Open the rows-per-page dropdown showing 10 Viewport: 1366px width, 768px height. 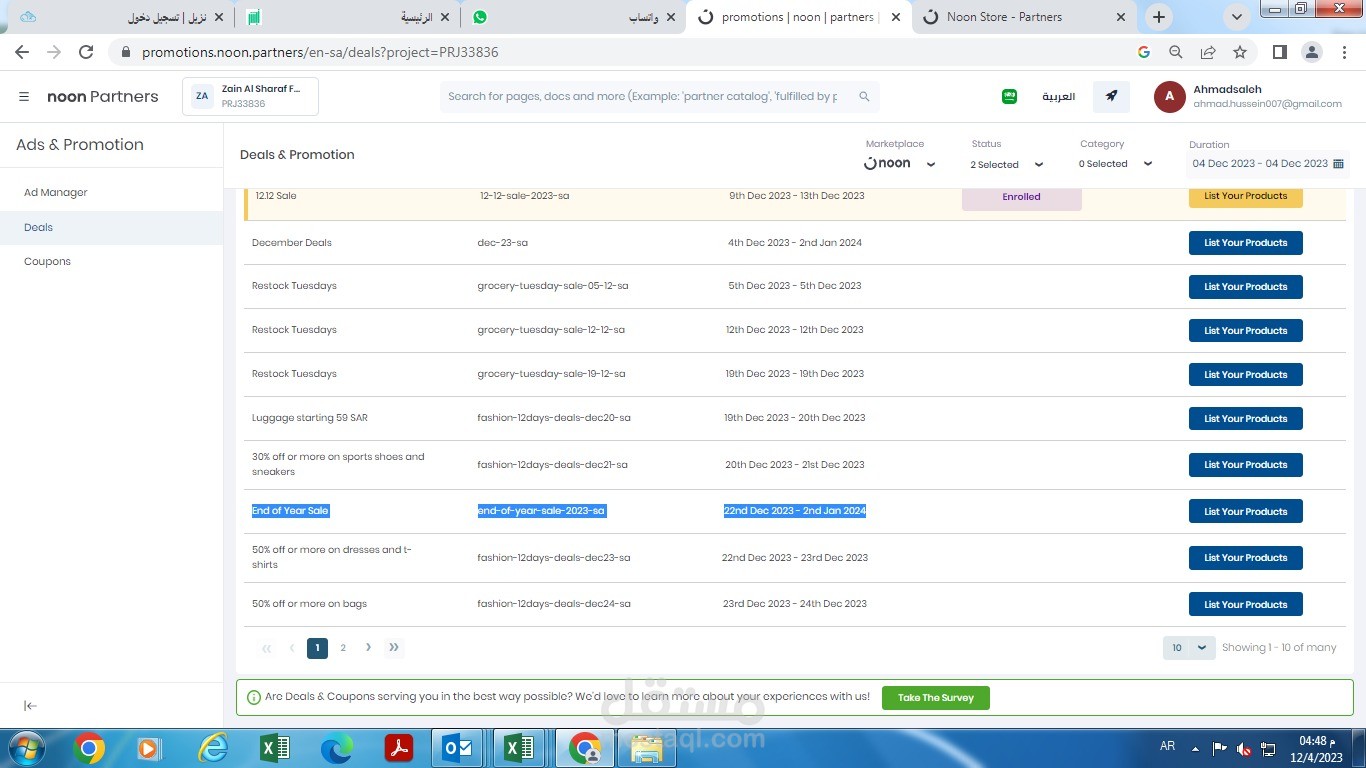[1189, 648]
